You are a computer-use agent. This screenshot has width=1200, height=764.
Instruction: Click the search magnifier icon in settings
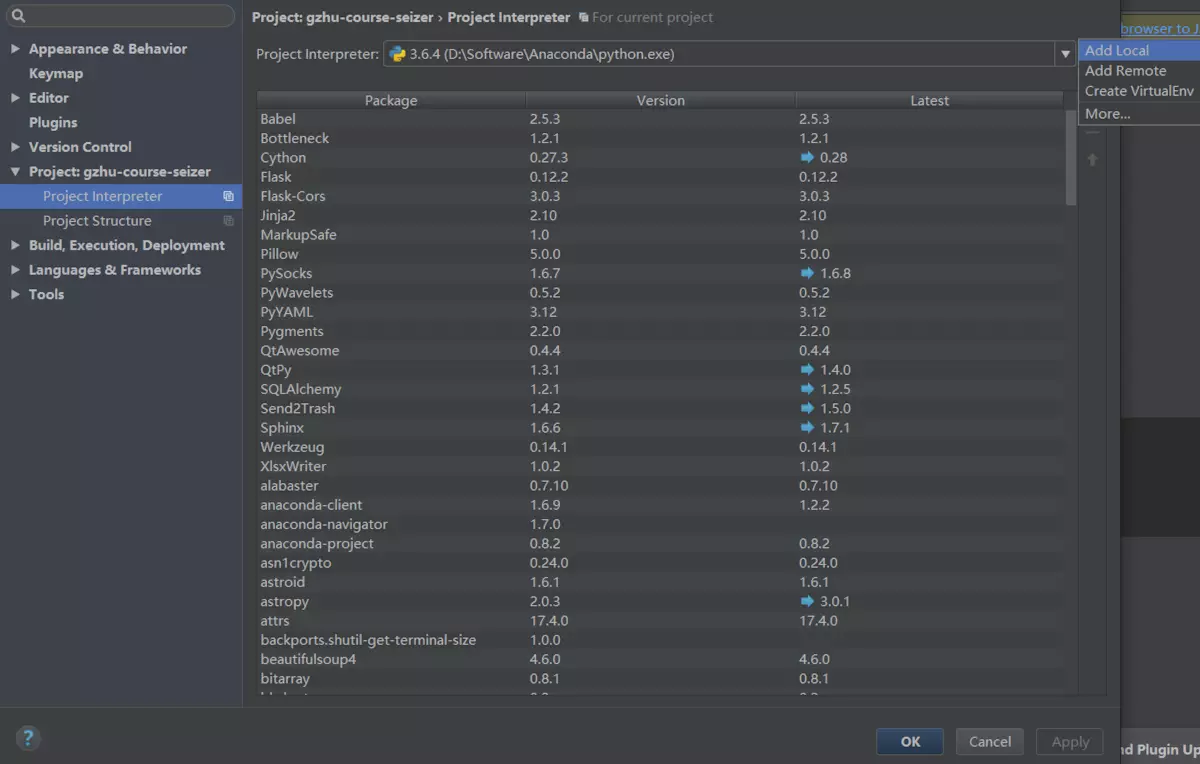[17, 16]
